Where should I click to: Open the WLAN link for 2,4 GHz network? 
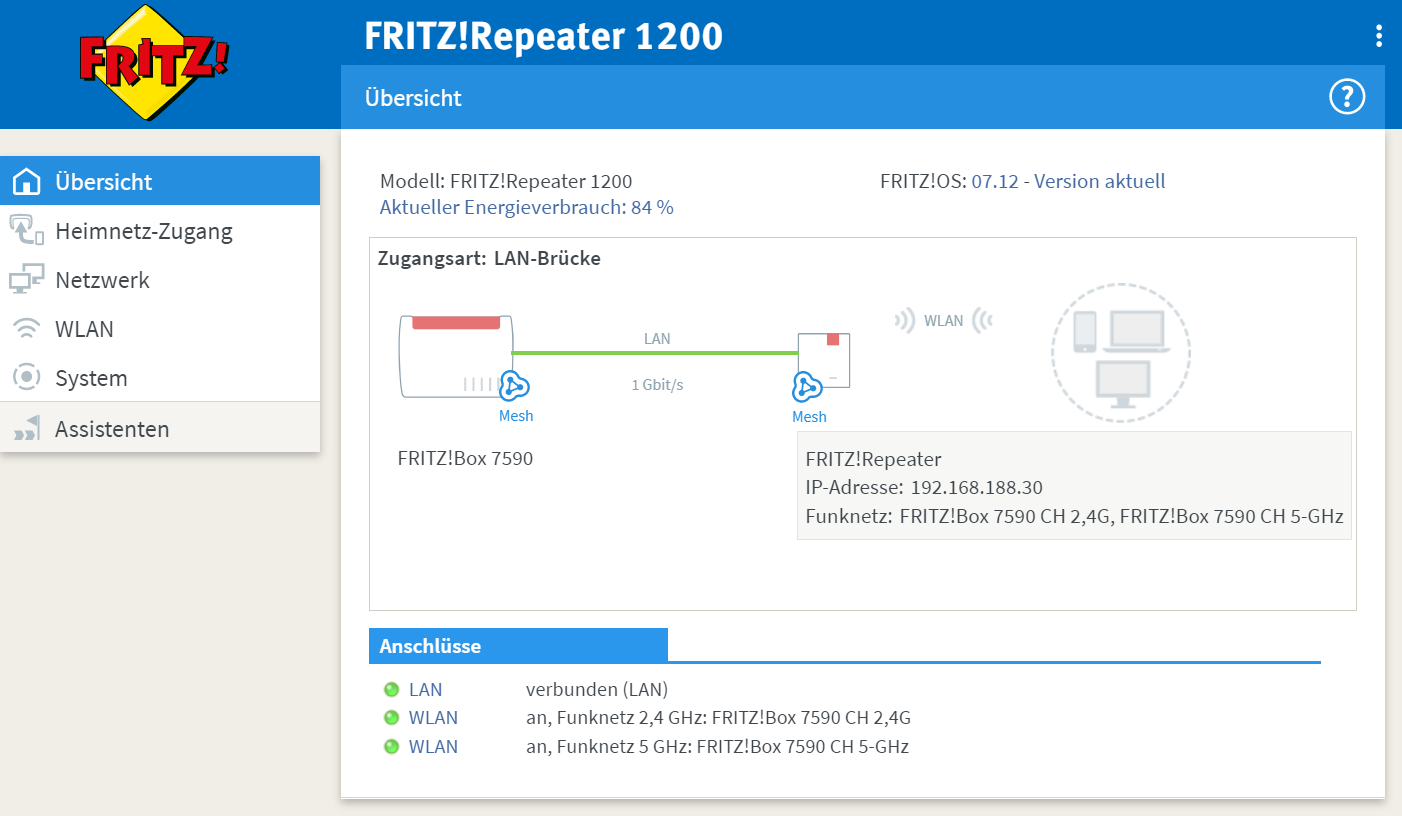tap(433, 718)
